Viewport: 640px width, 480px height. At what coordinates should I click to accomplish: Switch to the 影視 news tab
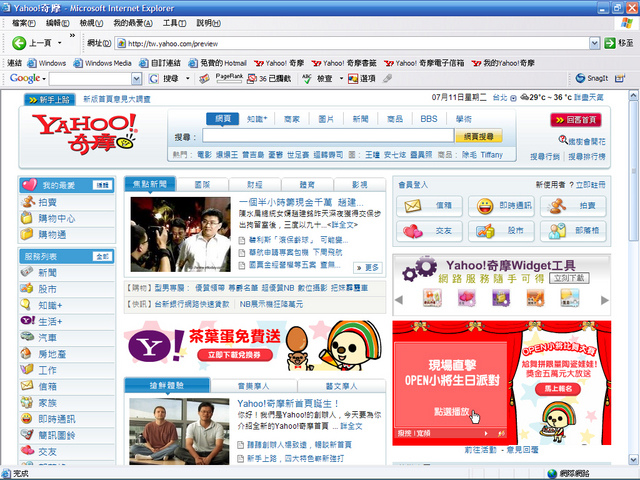click(x=360, y=184)
